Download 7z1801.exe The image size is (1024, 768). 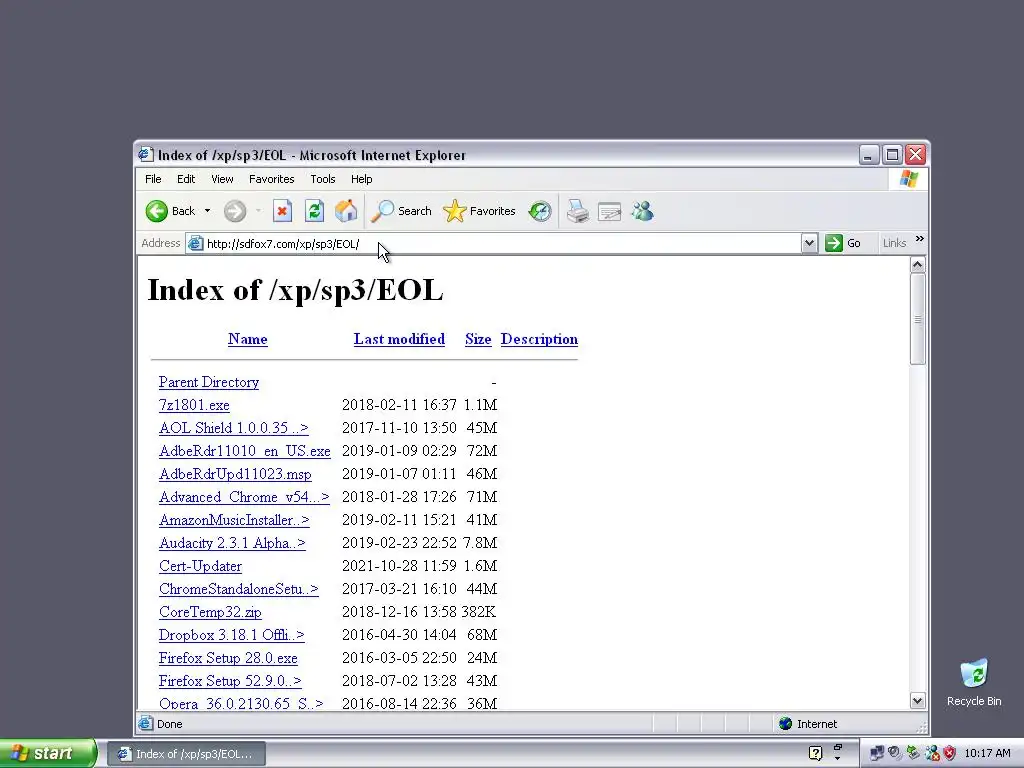194,405
